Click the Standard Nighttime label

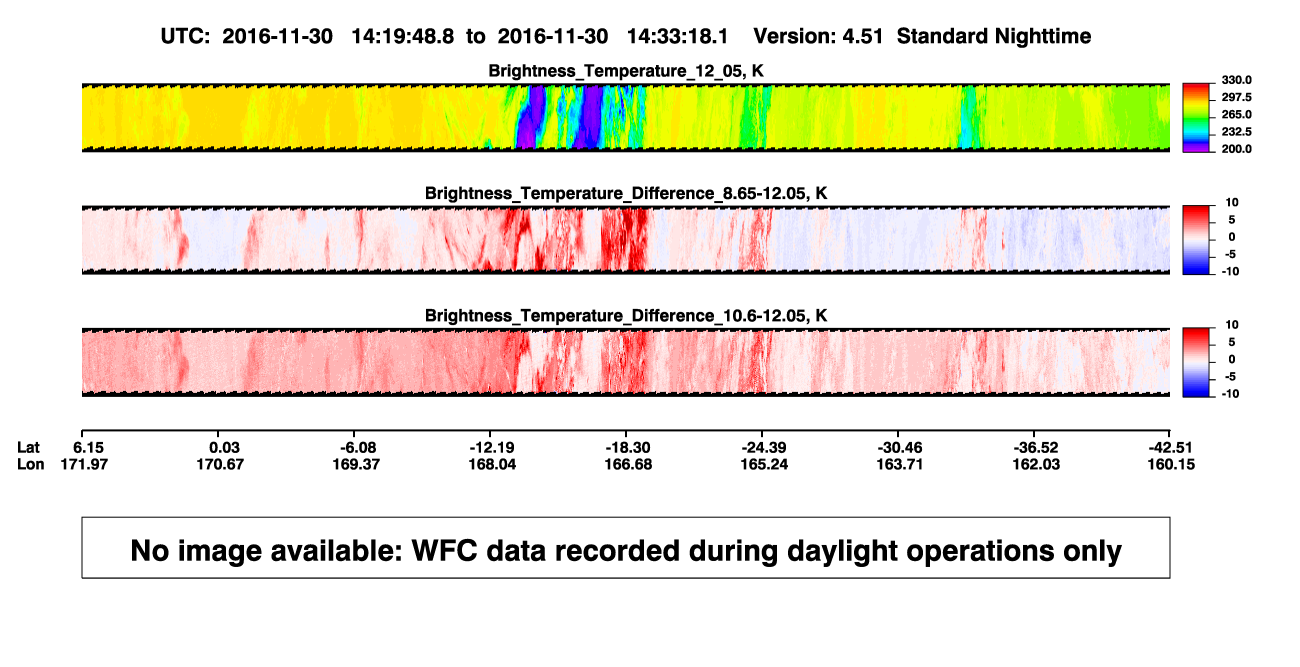994,36
